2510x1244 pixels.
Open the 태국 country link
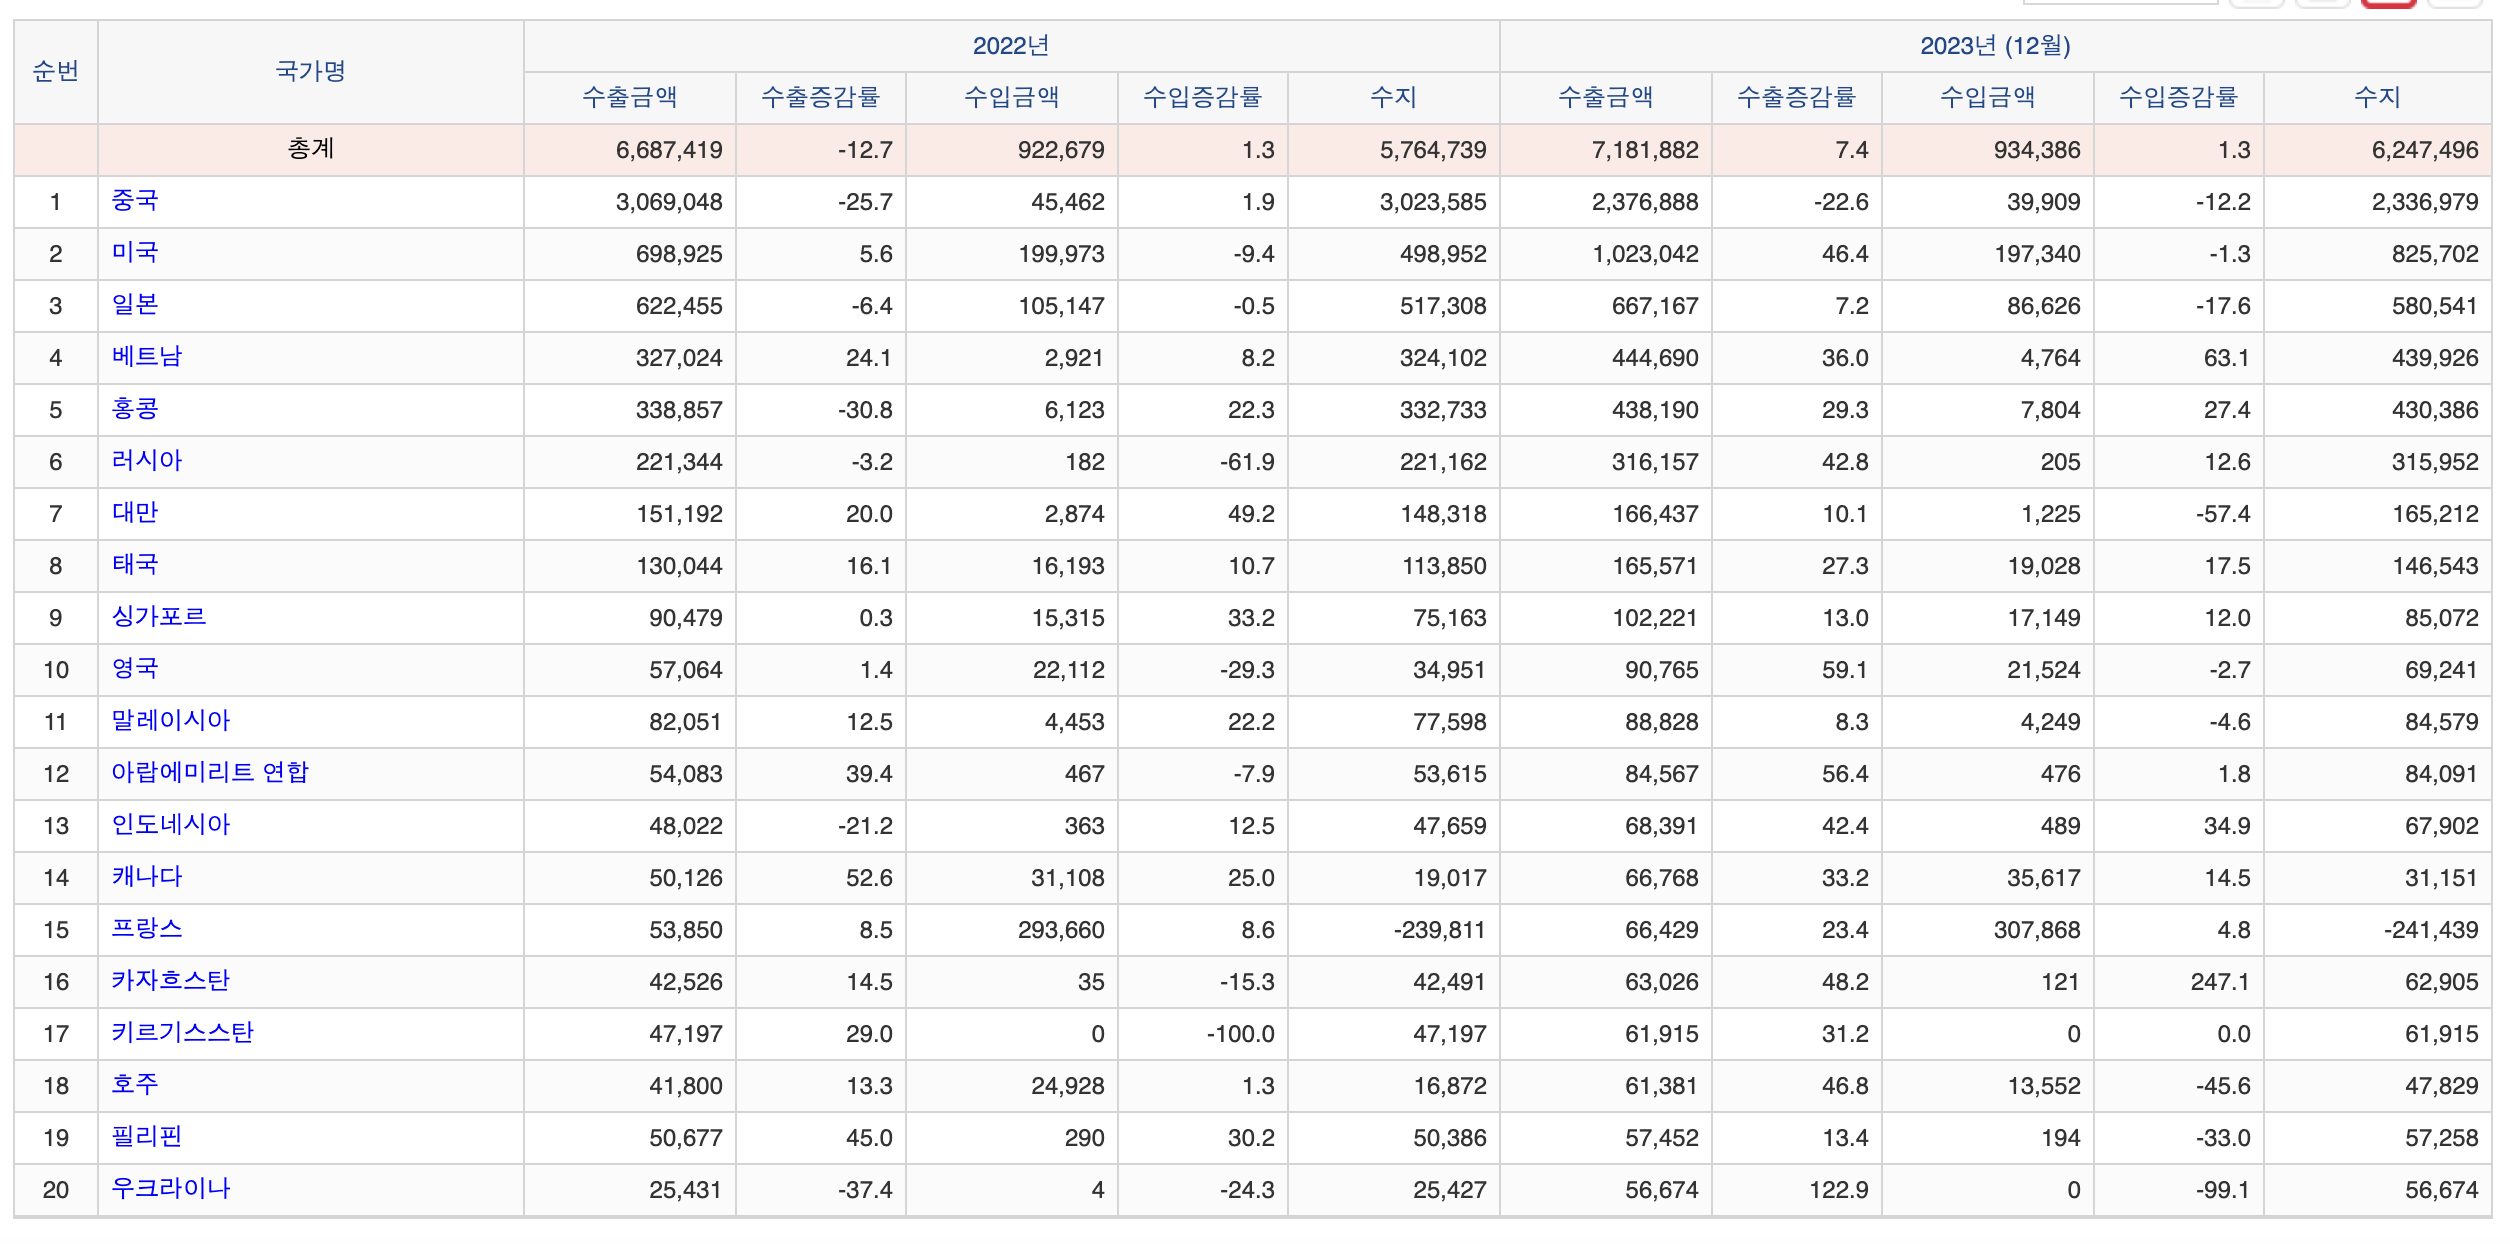click(135, 565)
